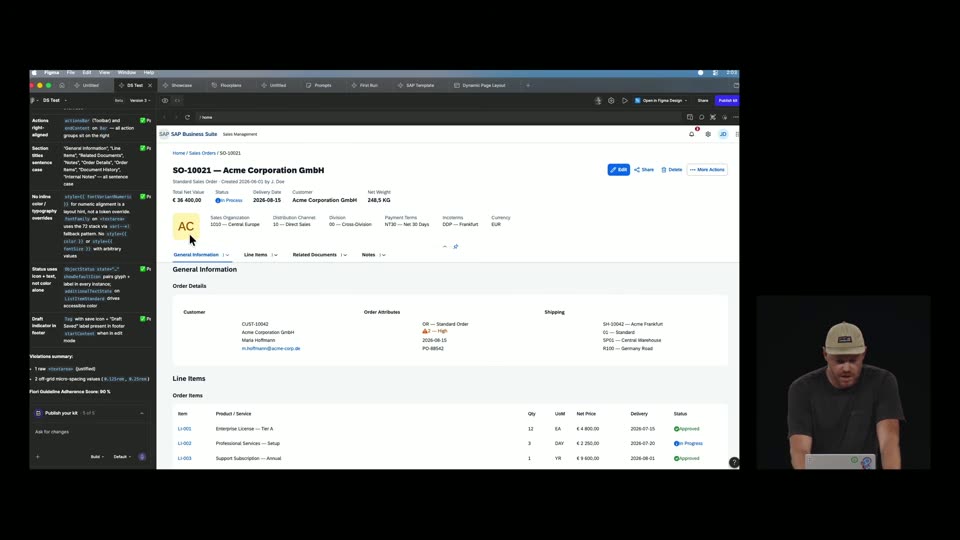960x540 pixels.
Task: Toggle No inline color overrides check mark
Action: point(143,197)
